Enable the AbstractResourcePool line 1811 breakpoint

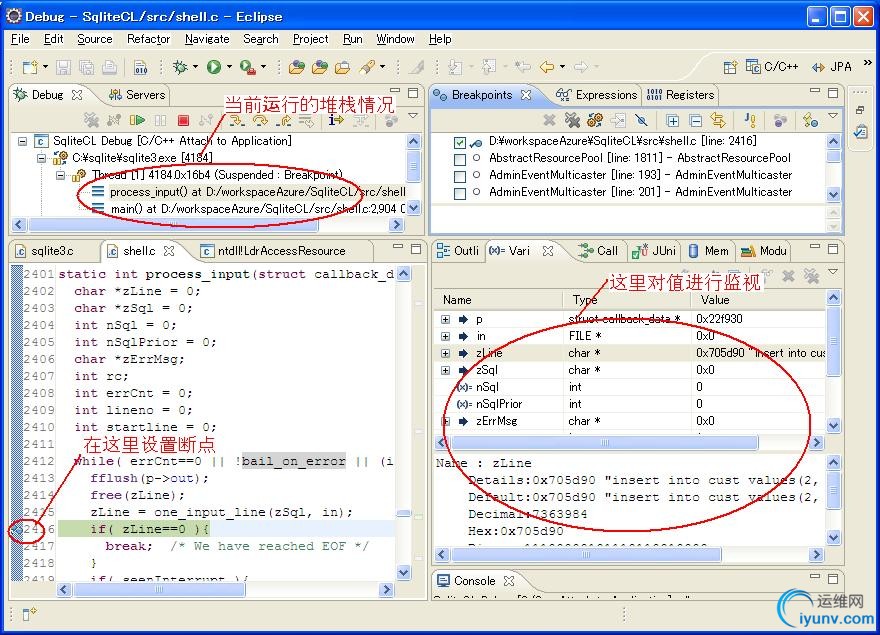[x=460, y=159]
